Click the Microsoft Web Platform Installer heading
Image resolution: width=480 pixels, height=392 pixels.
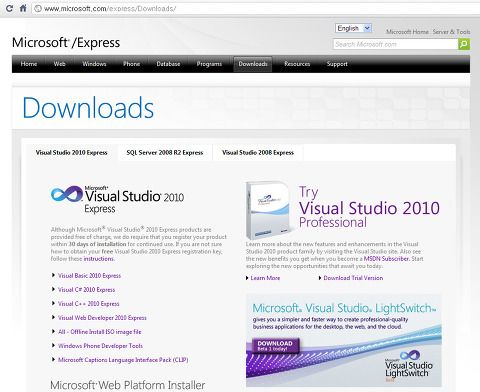point(128,385)
